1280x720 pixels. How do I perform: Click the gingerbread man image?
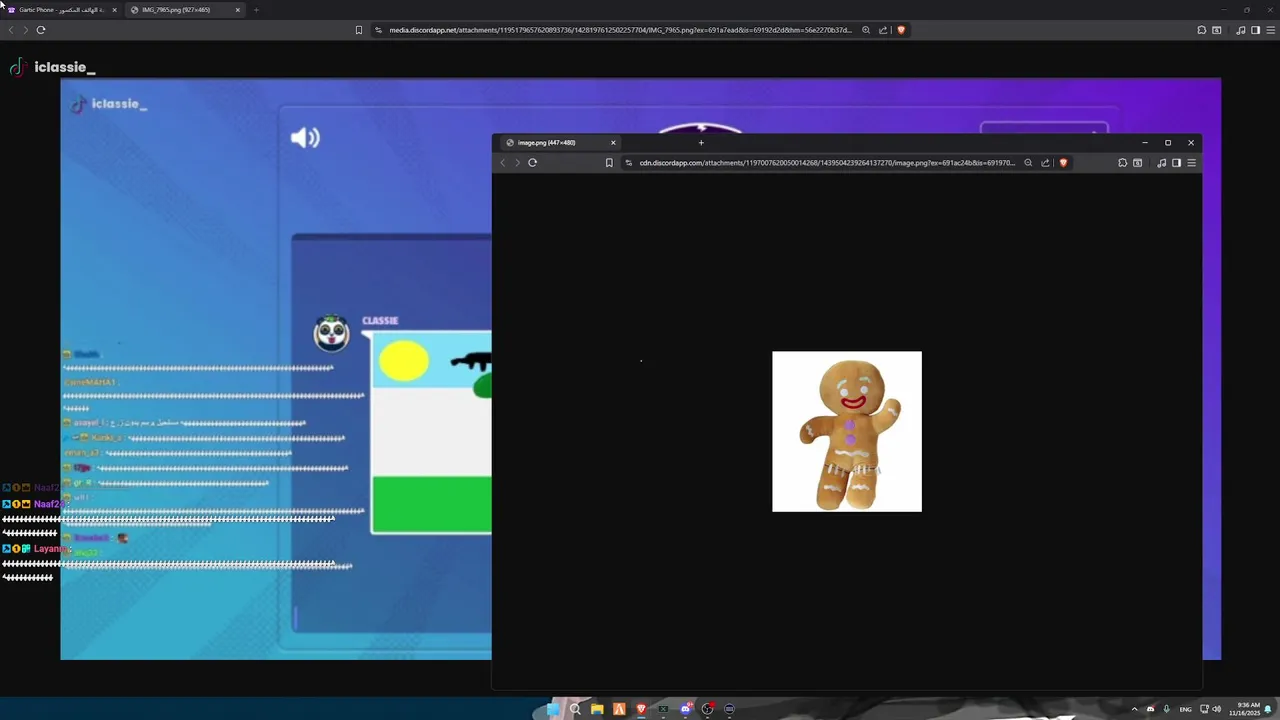pos(847,431)
